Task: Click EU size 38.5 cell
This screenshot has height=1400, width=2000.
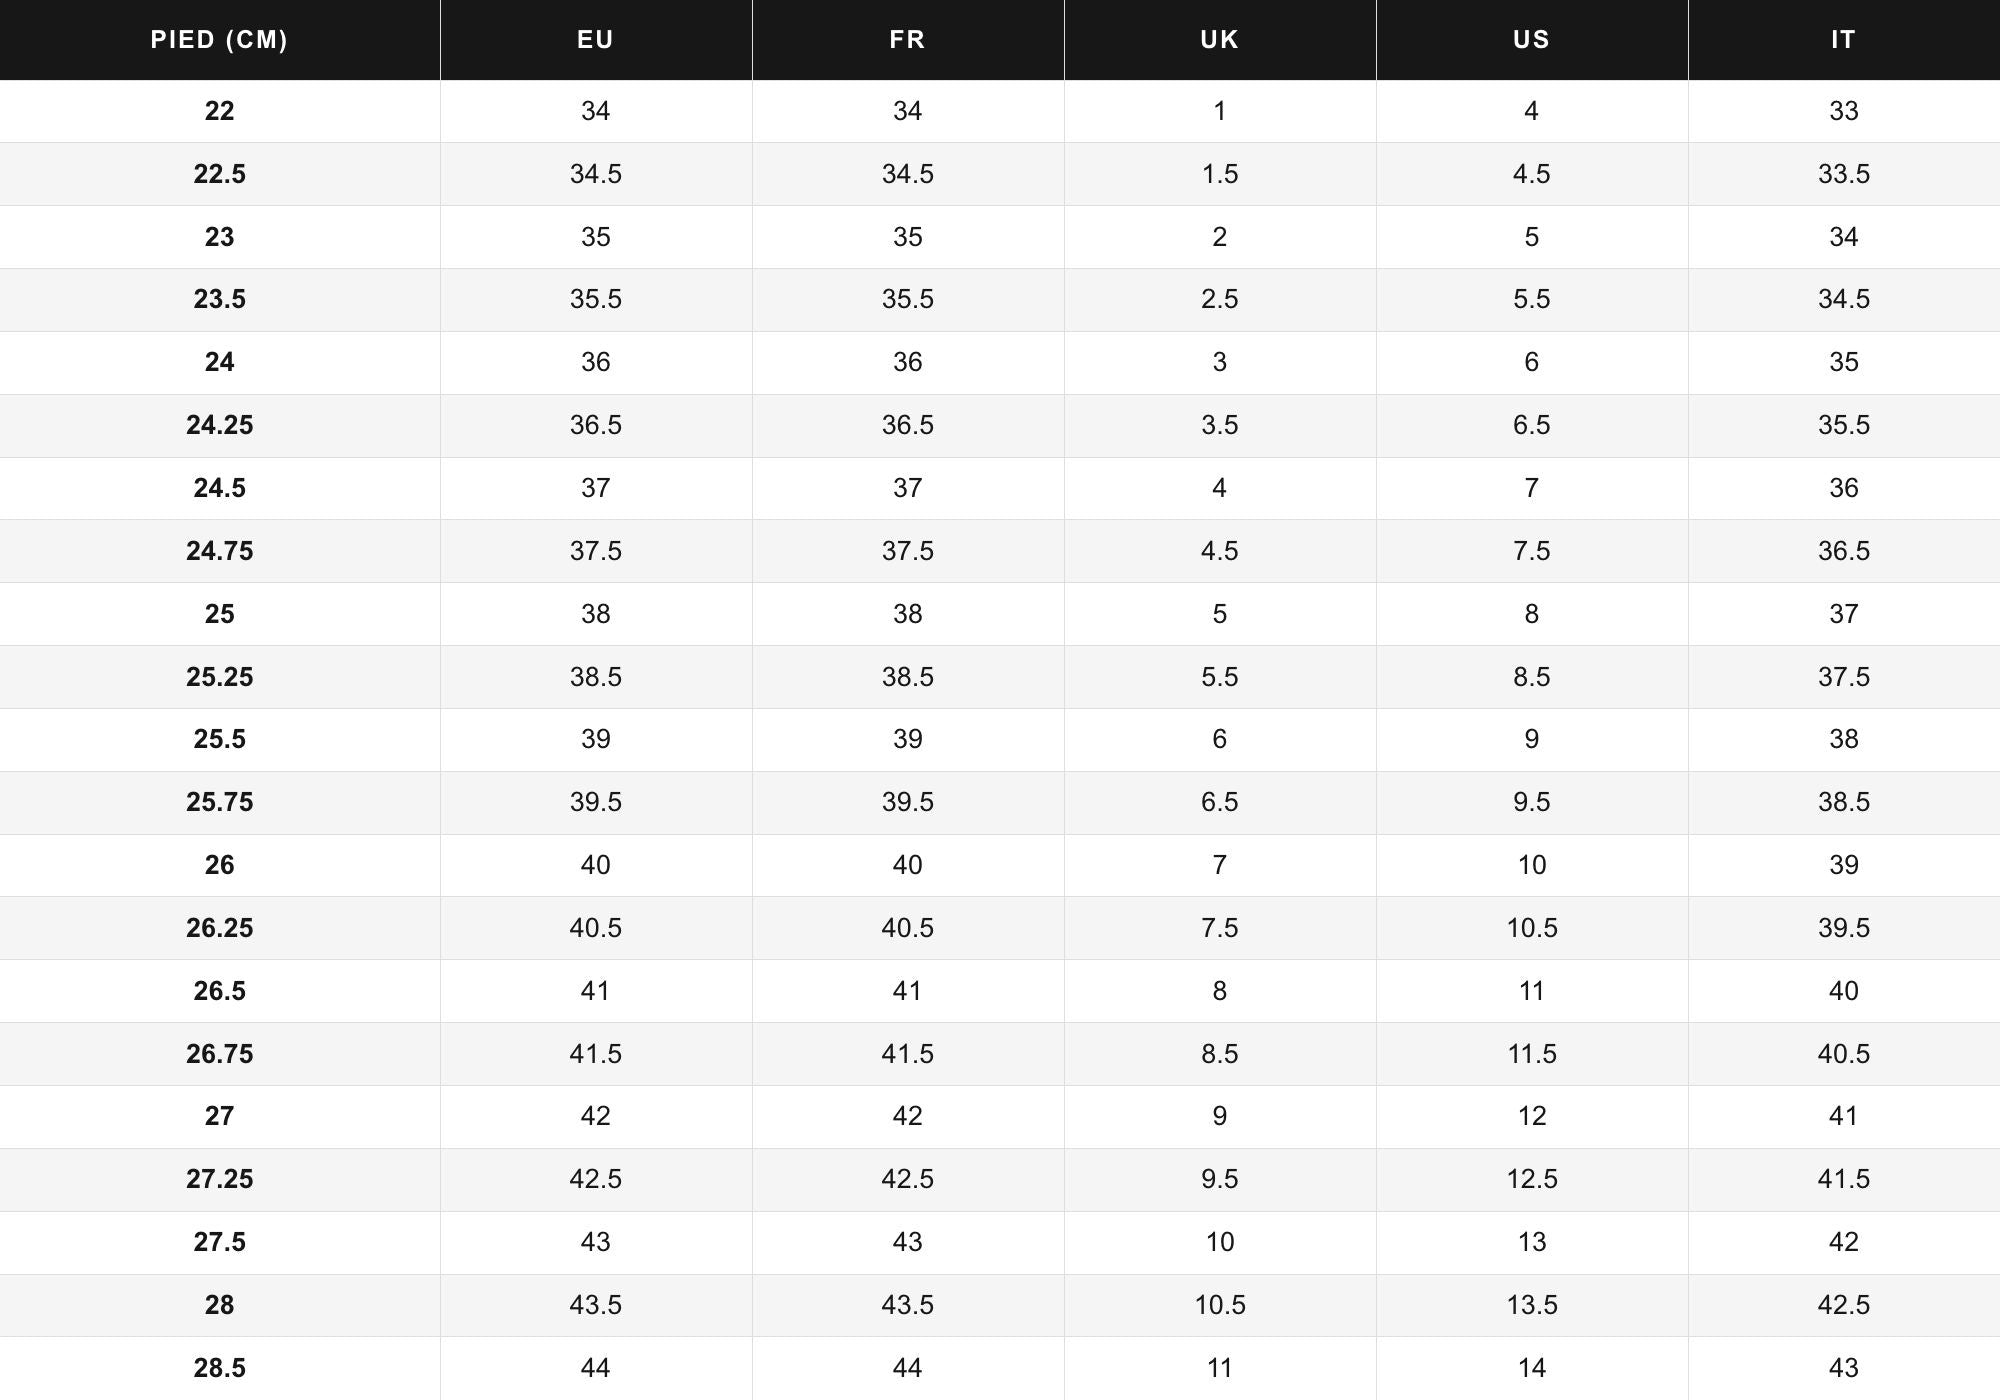Action: (596, 677)
